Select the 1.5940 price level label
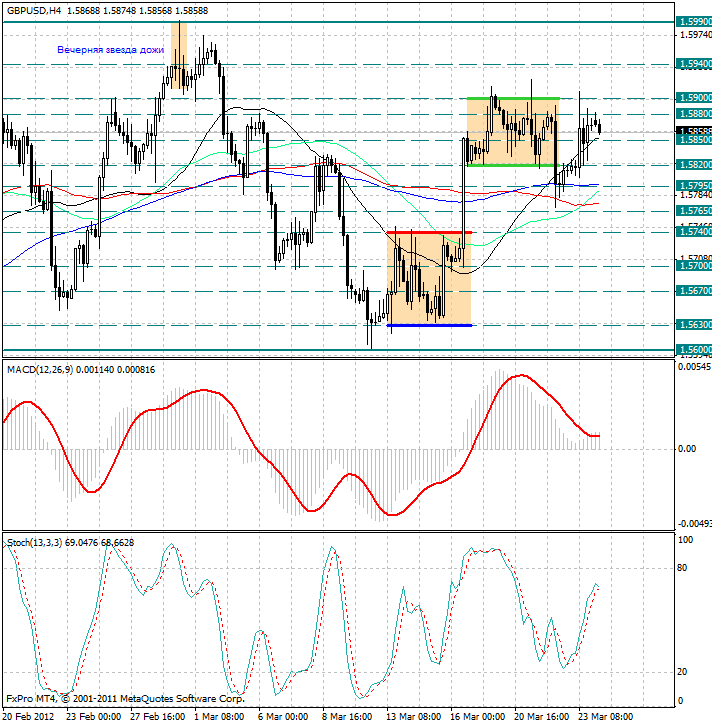Screen dimensions: 712x724 coord(694,64)
